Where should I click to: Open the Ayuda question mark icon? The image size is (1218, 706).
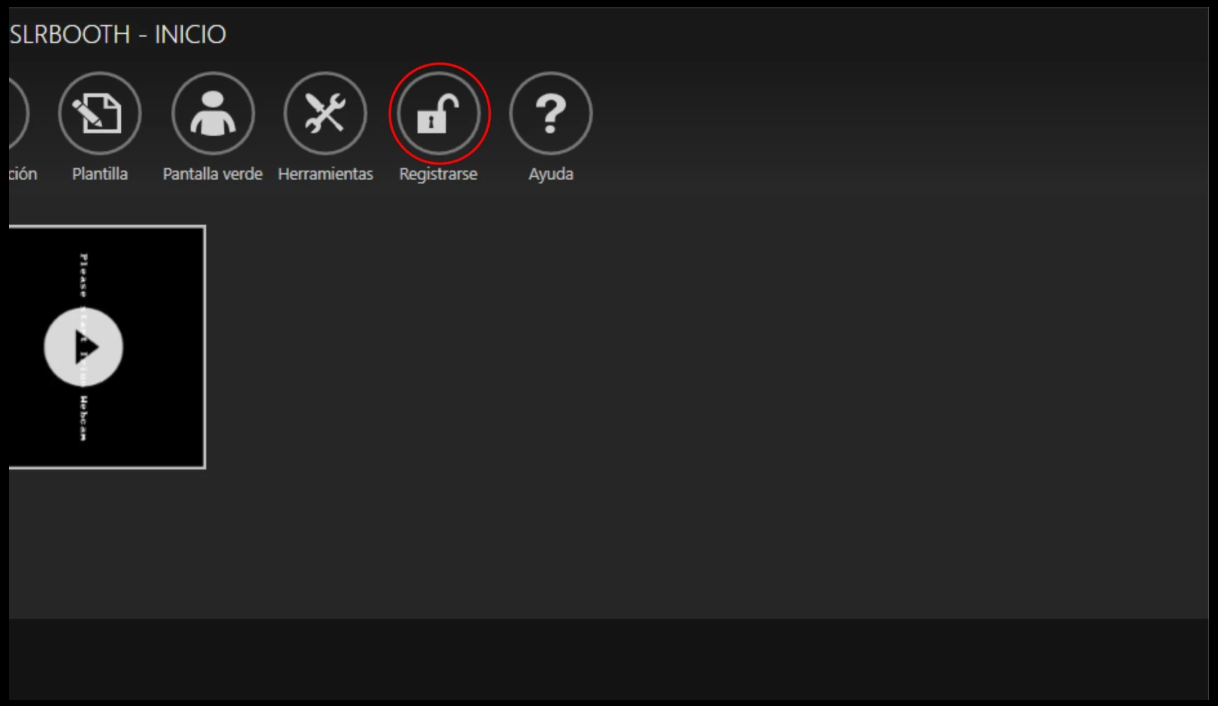tap(551, 114)
